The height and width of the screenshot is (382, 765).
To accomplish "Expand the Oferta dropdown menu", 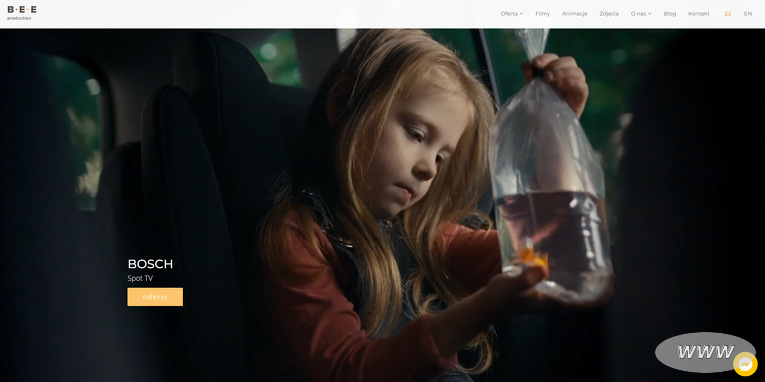I will pyautogui.click(x=511, y=14).
